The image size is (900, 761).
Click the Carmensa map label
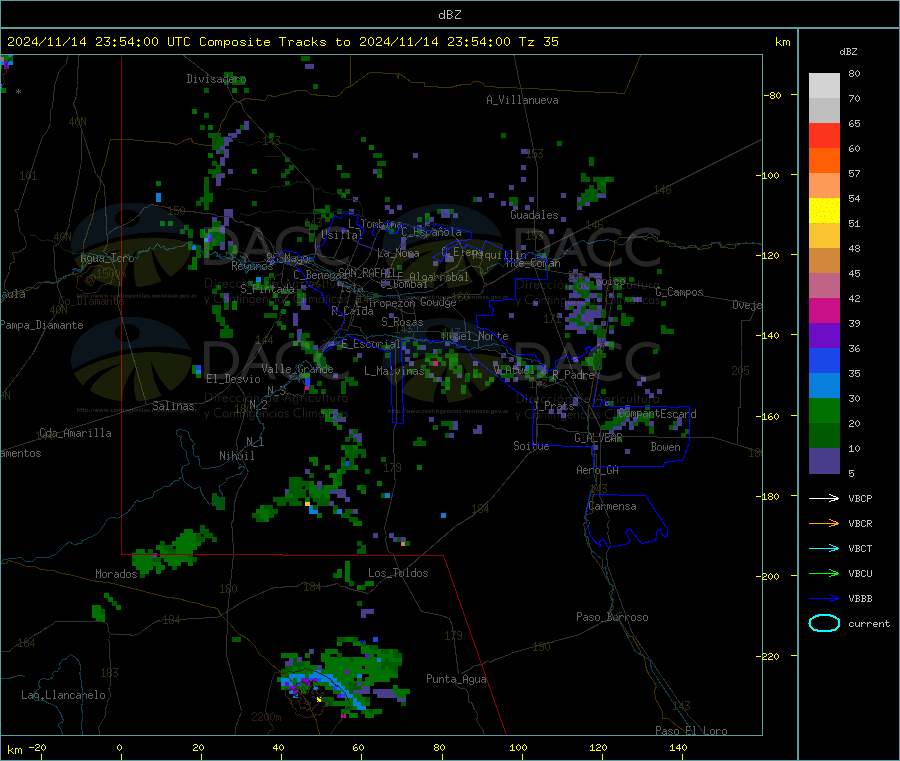612,506
